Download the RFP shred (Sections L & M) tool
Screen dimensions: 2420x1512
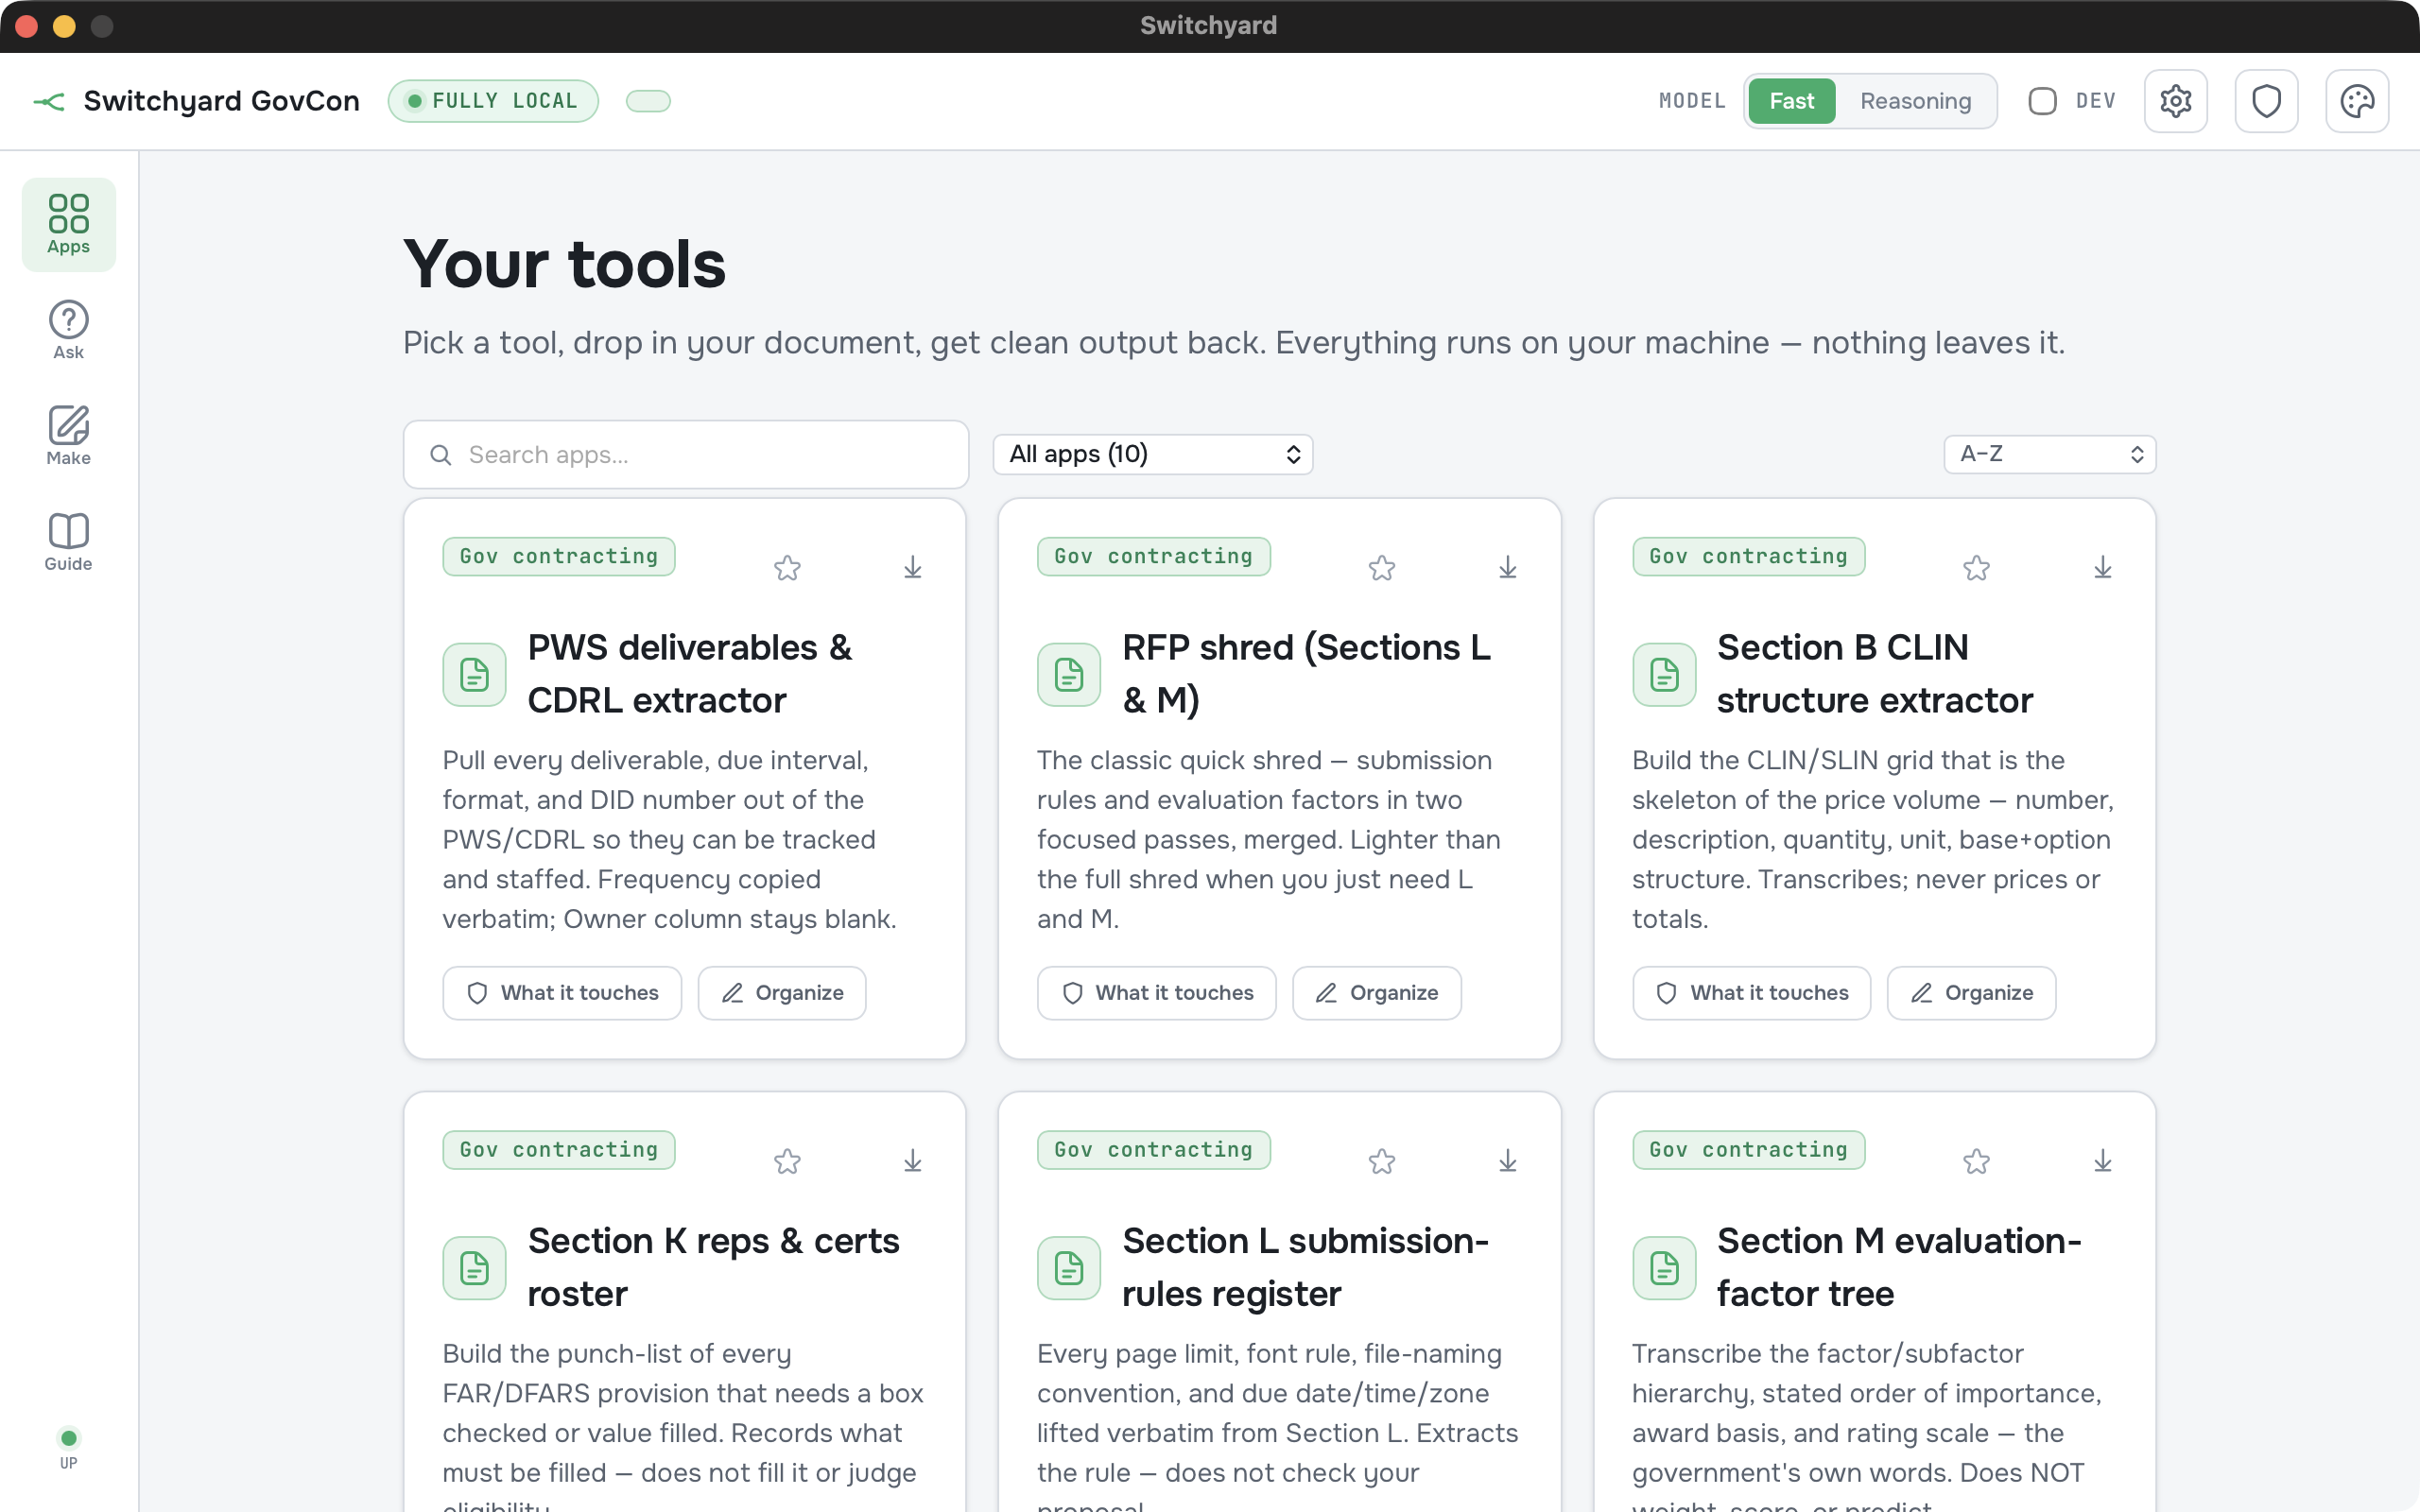pyautogui.click(x=1508, y=568)
